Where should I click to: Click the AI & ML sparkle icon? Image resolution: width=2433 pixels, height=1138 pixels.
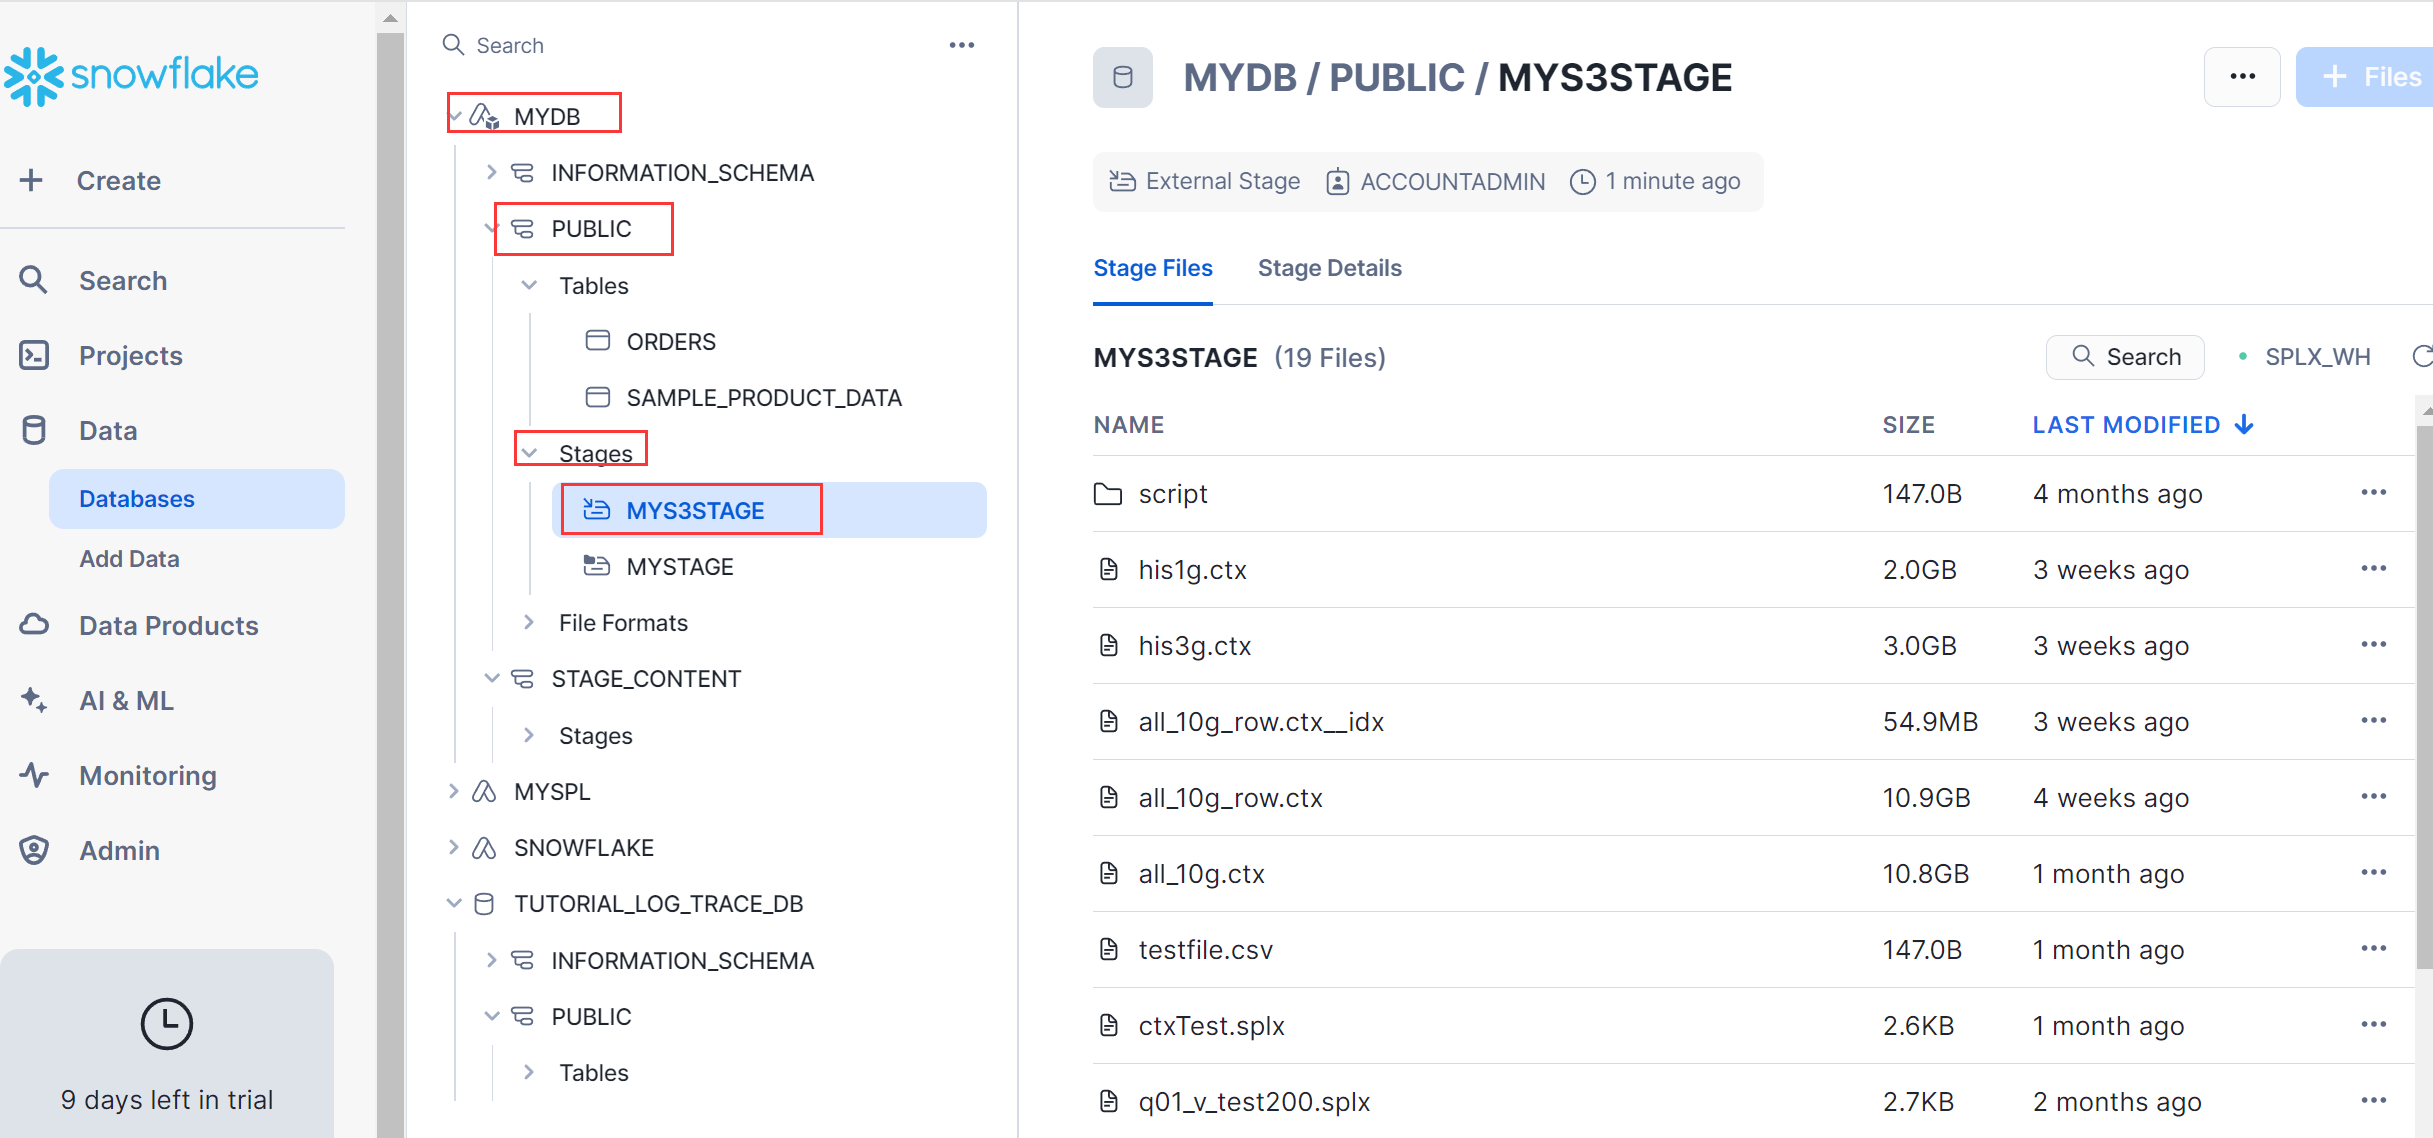coord(34,700)
